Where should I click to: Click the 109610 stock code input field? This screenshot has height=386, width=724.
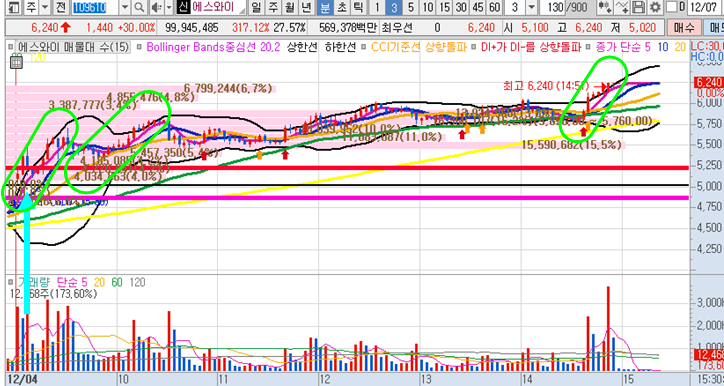[x=95, y=7]
